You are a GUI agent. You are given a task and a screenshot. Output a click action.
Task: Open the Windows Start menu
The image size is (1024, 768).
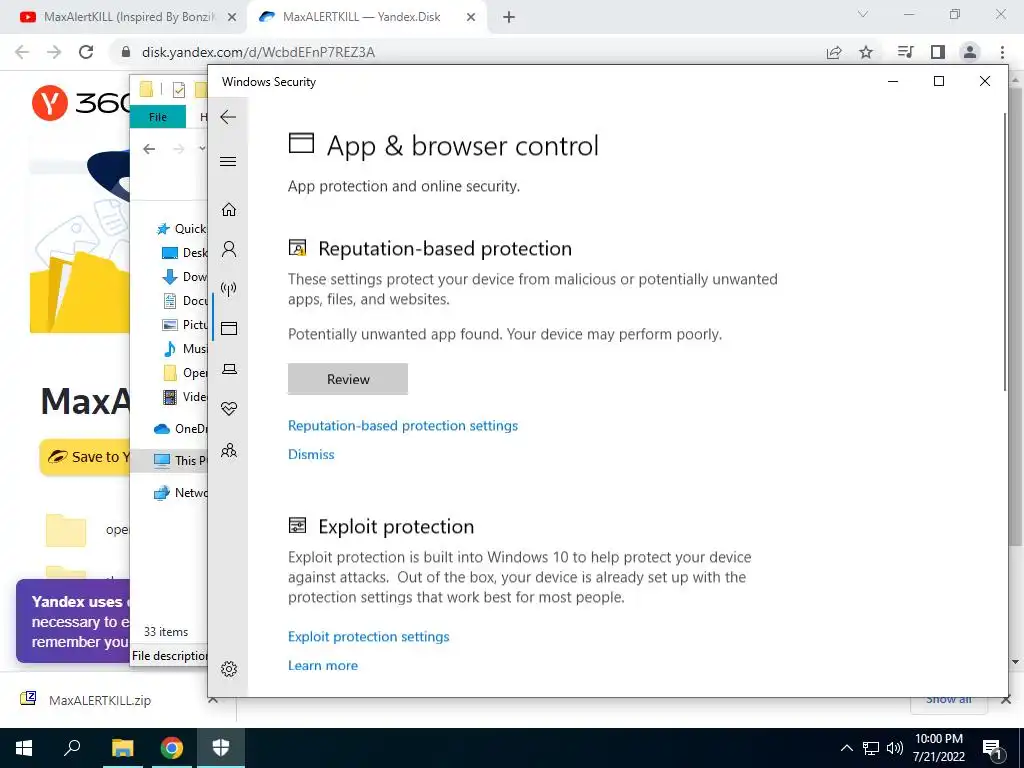[x=24, y=748]
